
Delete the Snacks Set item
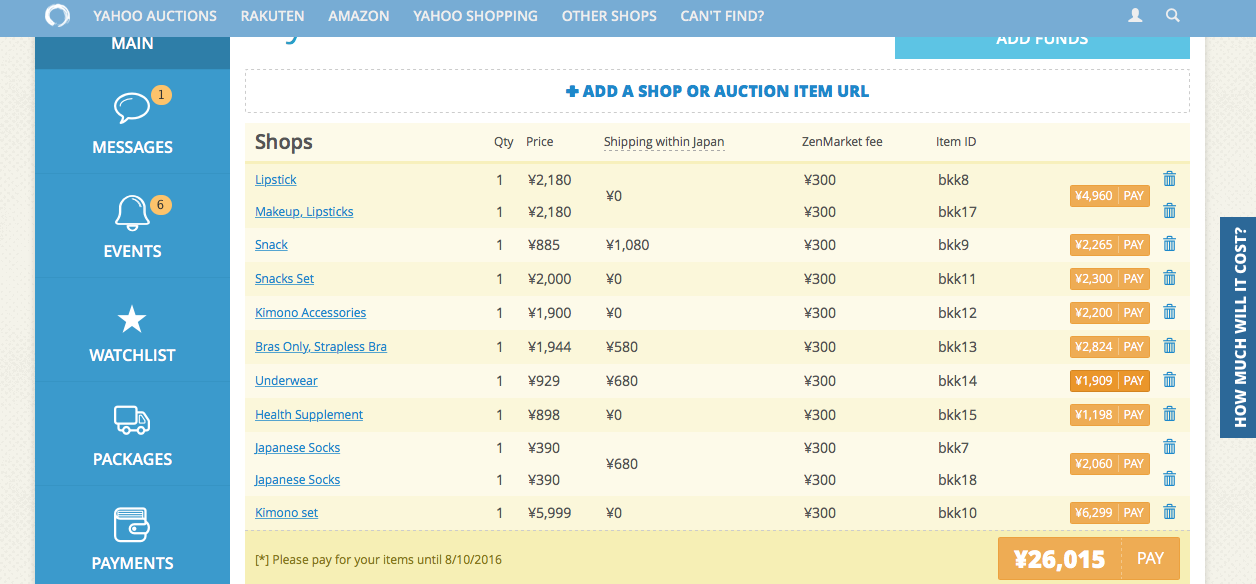(1169, 278)
